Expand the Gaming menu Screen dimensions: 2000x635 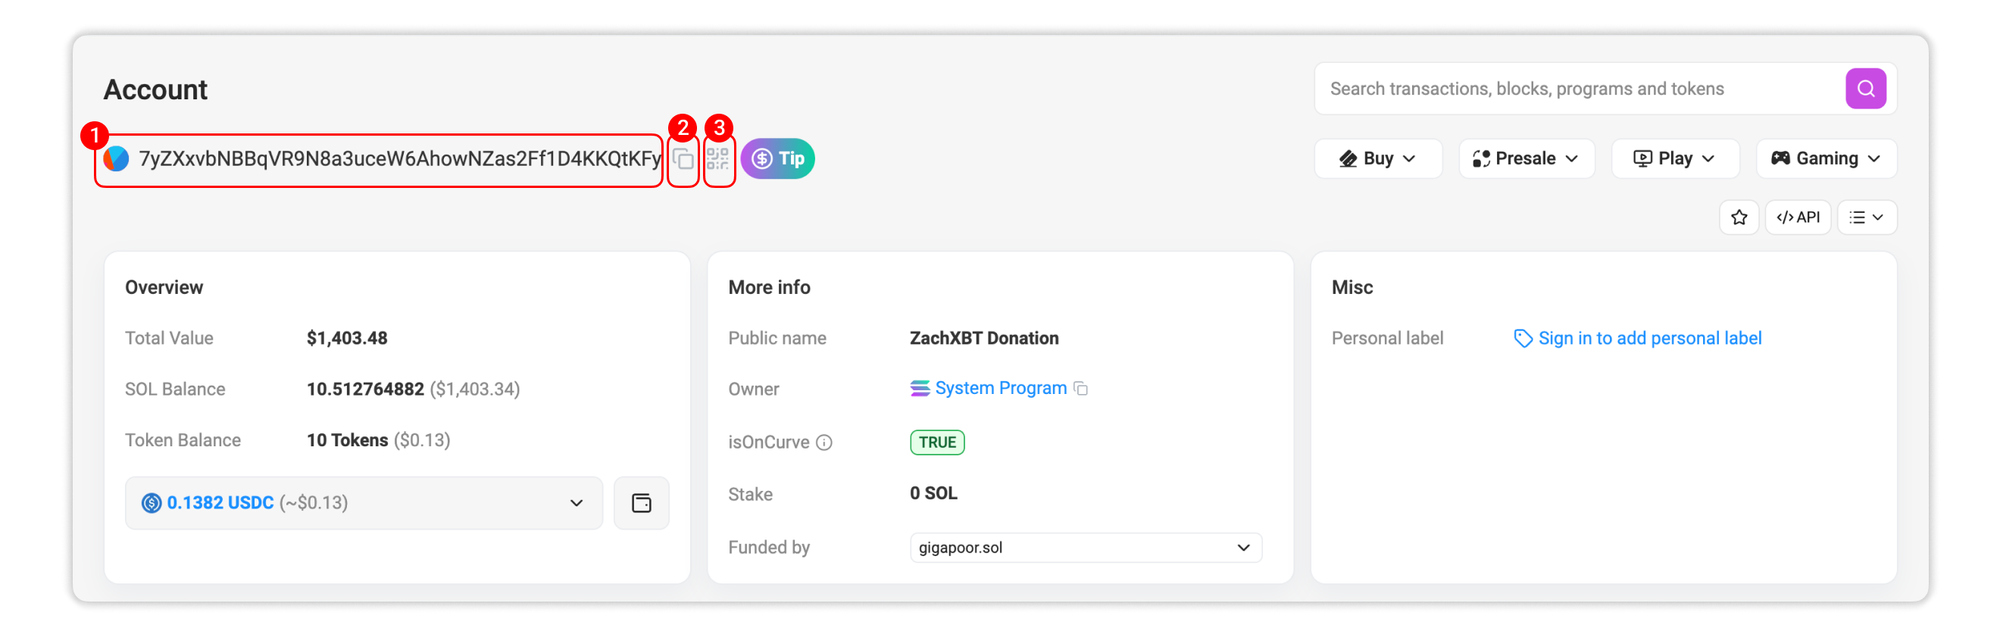point(1825,159)
